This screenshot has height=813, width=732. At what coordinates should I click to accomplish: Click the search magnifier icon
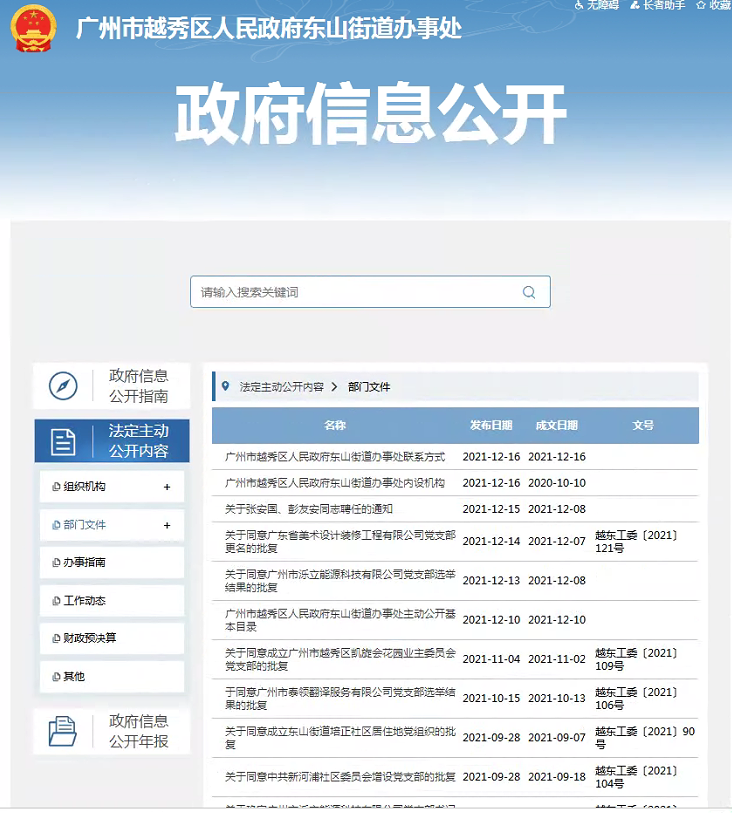point(529,292)
